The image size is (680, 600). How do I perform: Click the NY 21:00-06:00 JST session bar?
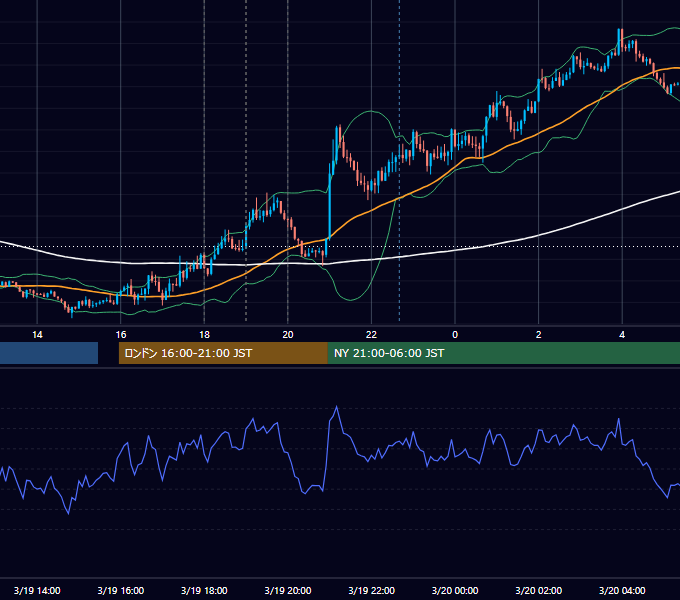tap(504, 353)
